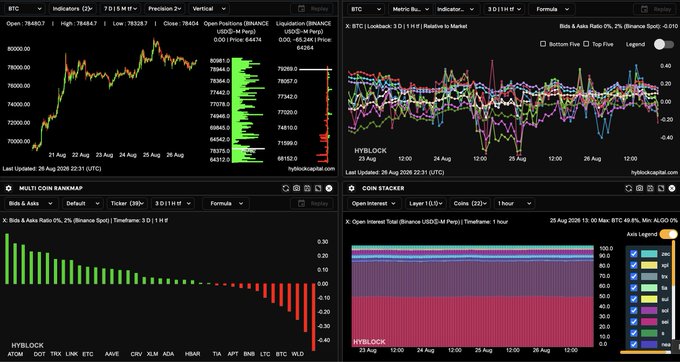680x362 pixels.
Task: Open the Layer 1 (L1) dropdown
Action: tap(425, 203)
